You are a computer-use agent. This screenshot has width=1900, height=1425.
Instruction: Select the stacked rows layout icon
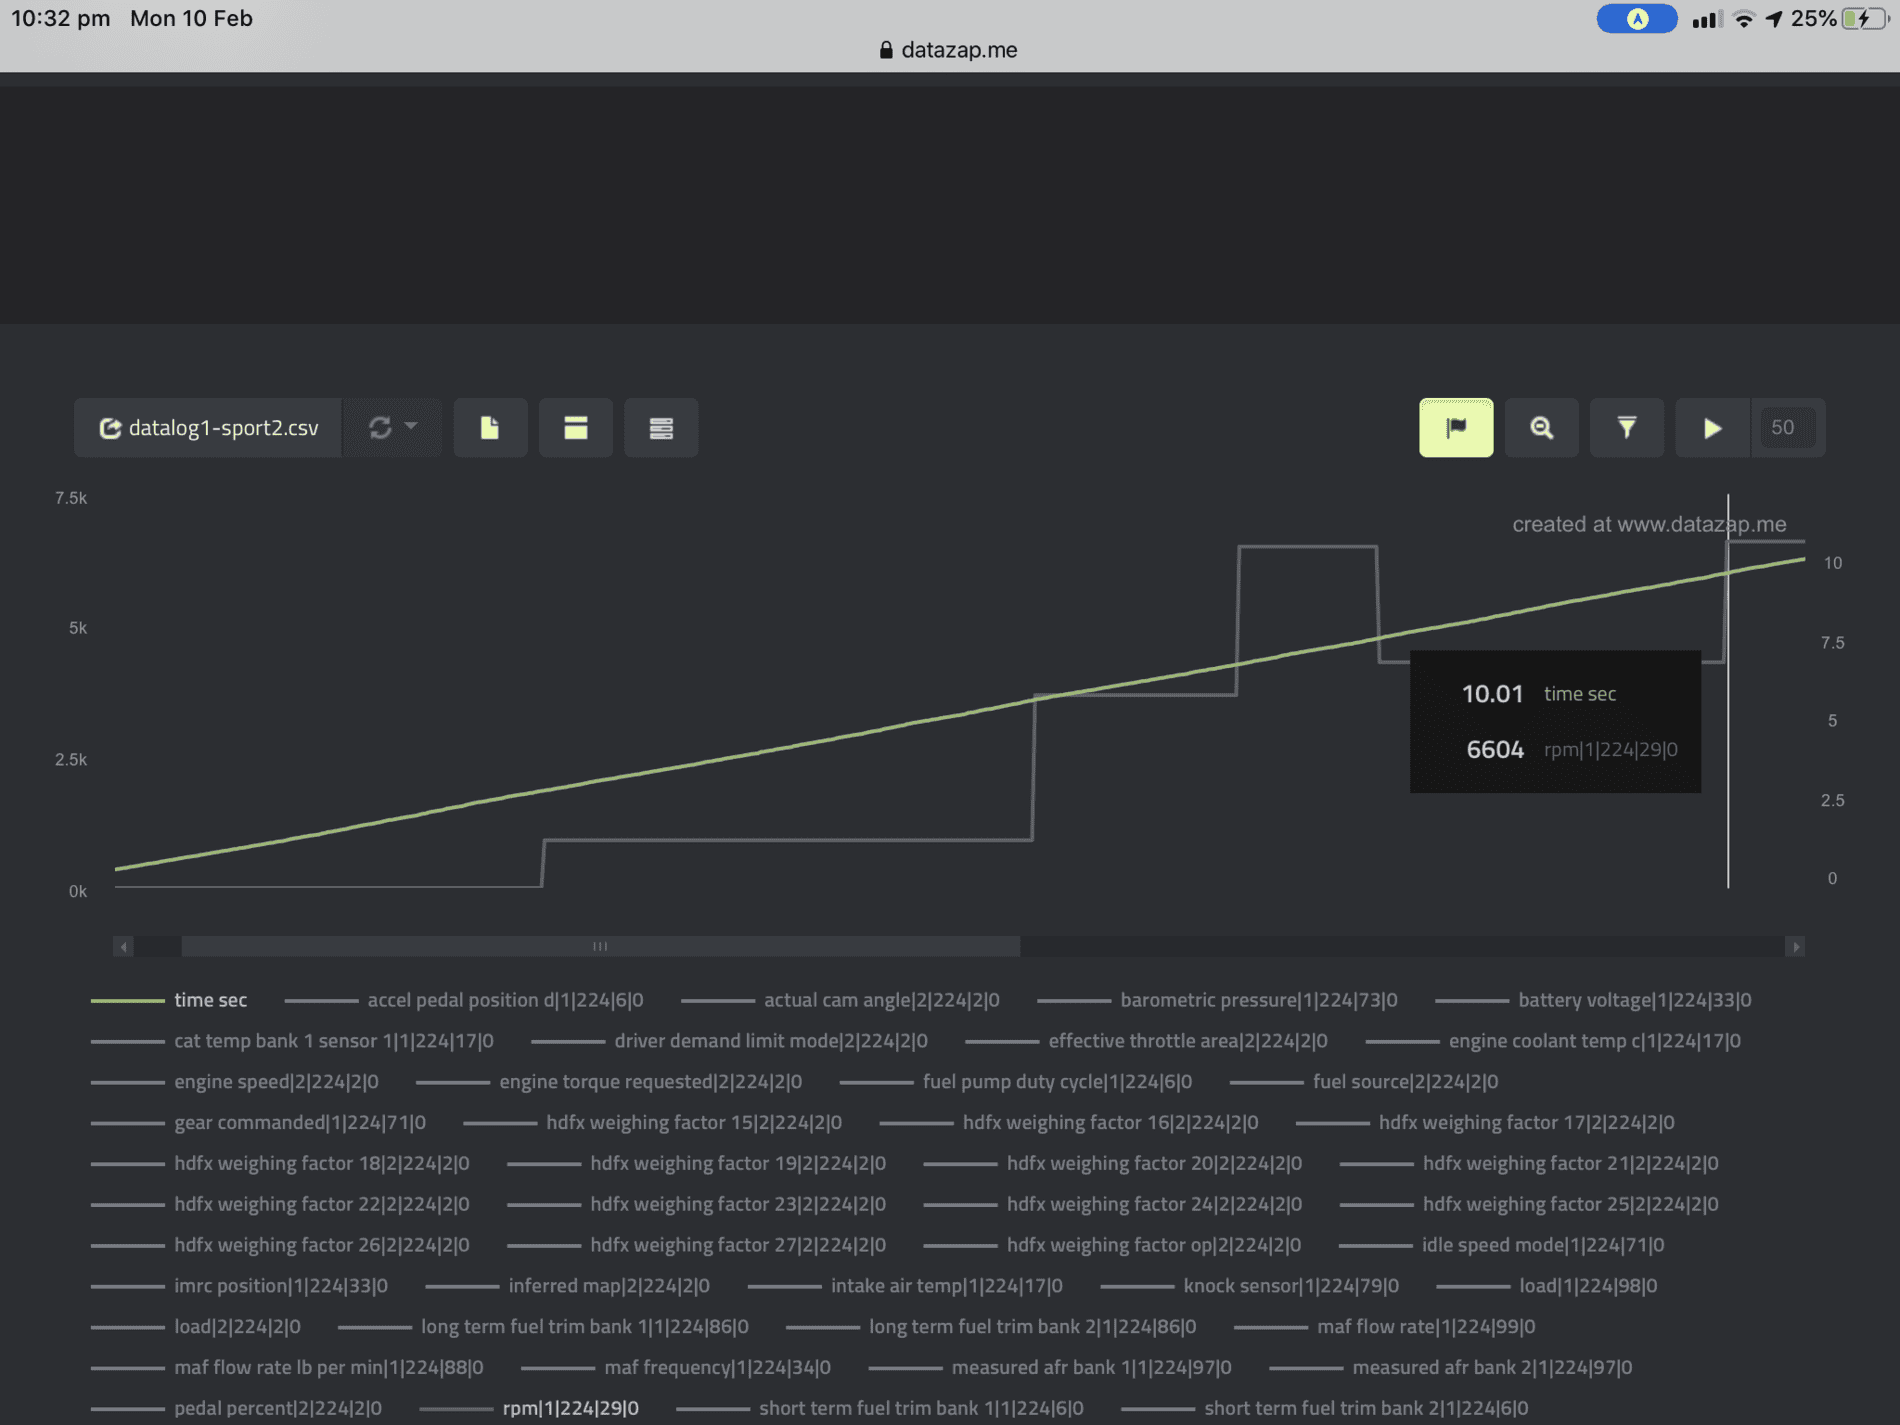[x=661, y=428]
